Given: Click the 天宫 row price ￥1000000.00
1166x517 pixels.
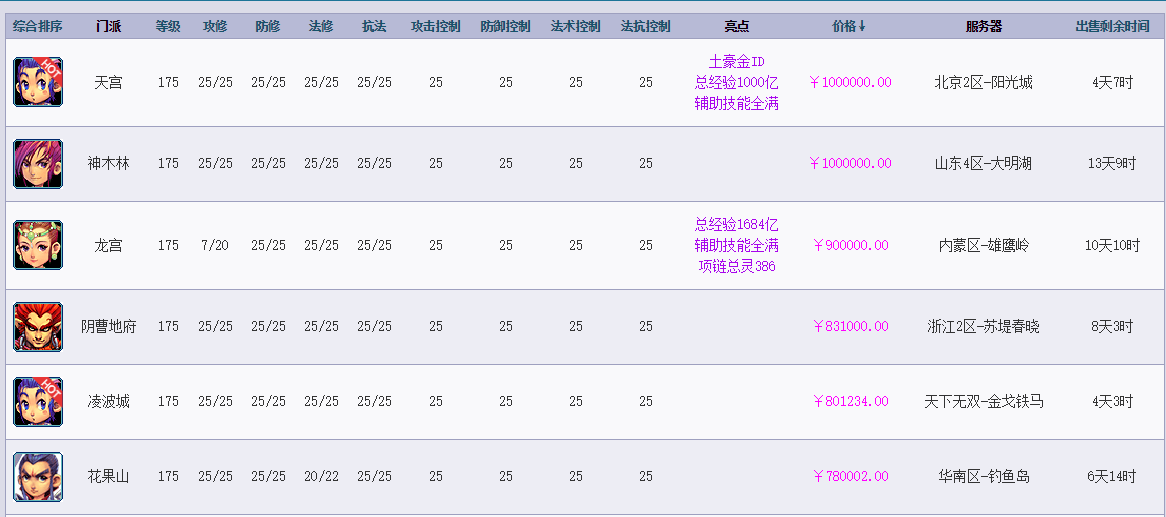Looking at the screenshot, I should point(850,83).
